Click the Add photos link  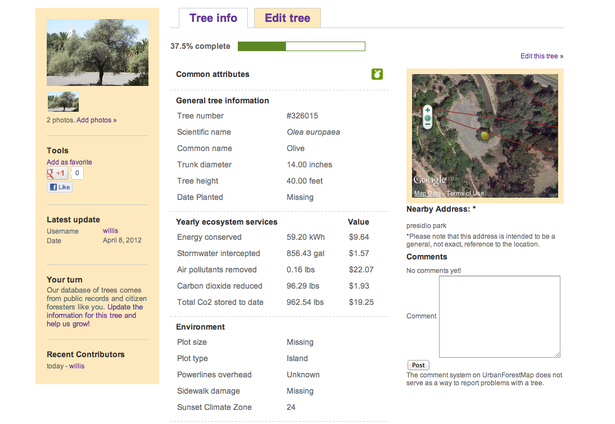[96, 120]
